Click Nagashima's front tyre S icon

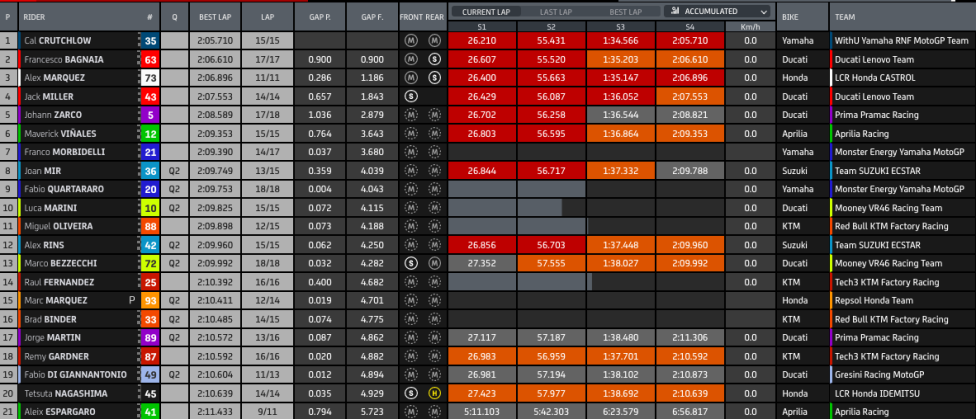[x=411, y=393]
